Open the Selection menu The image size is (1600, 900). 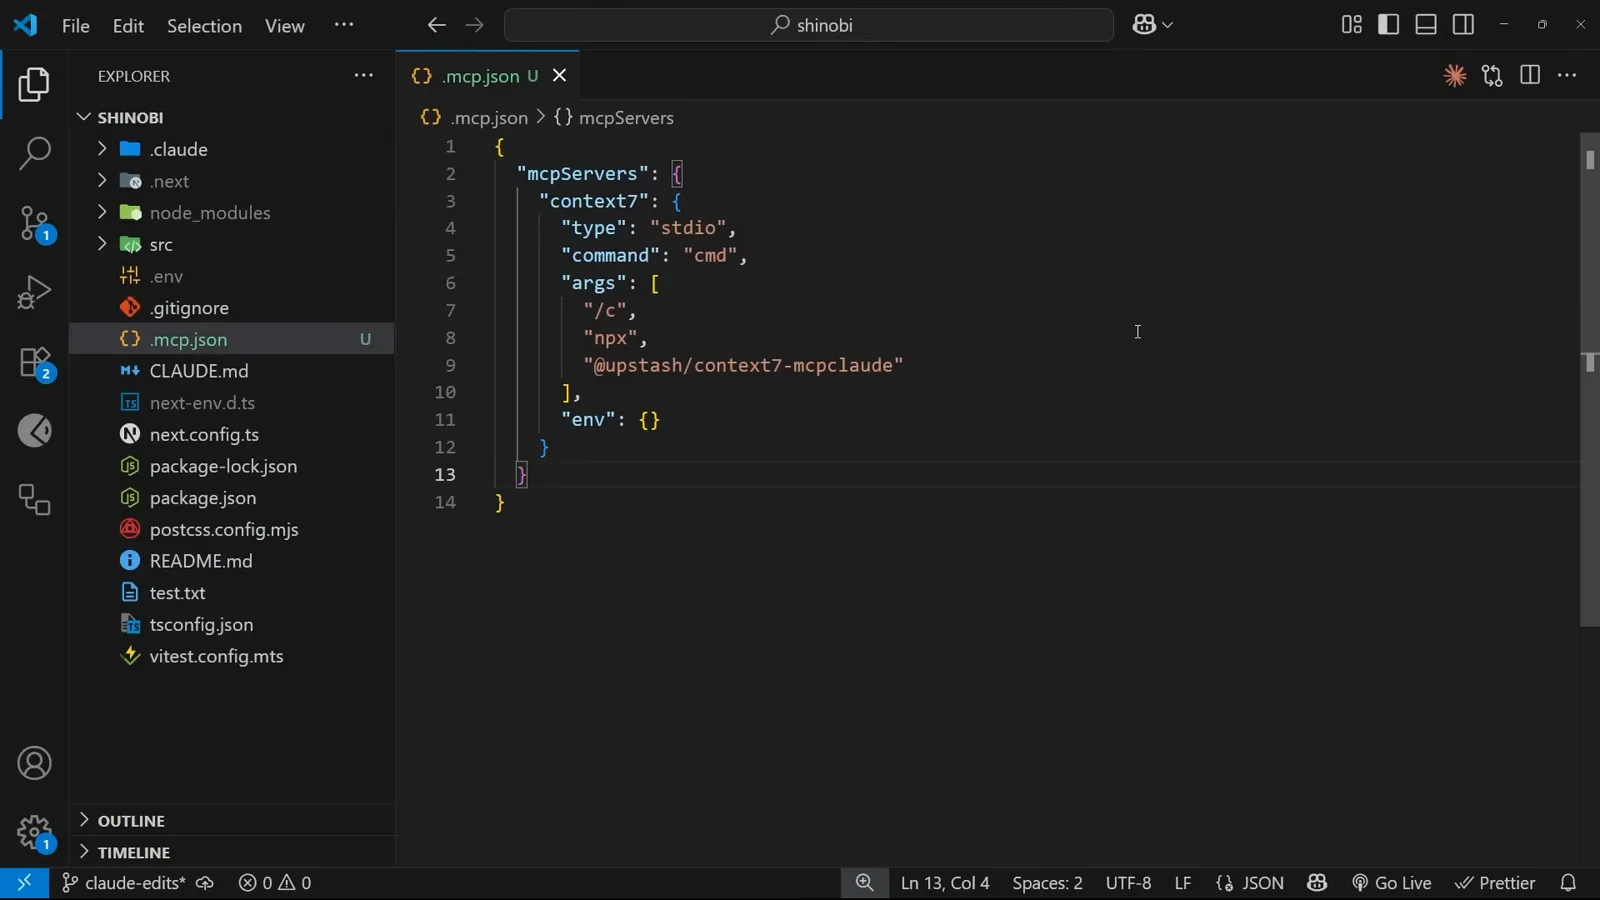pyautogui.click(x=204, y=26)
